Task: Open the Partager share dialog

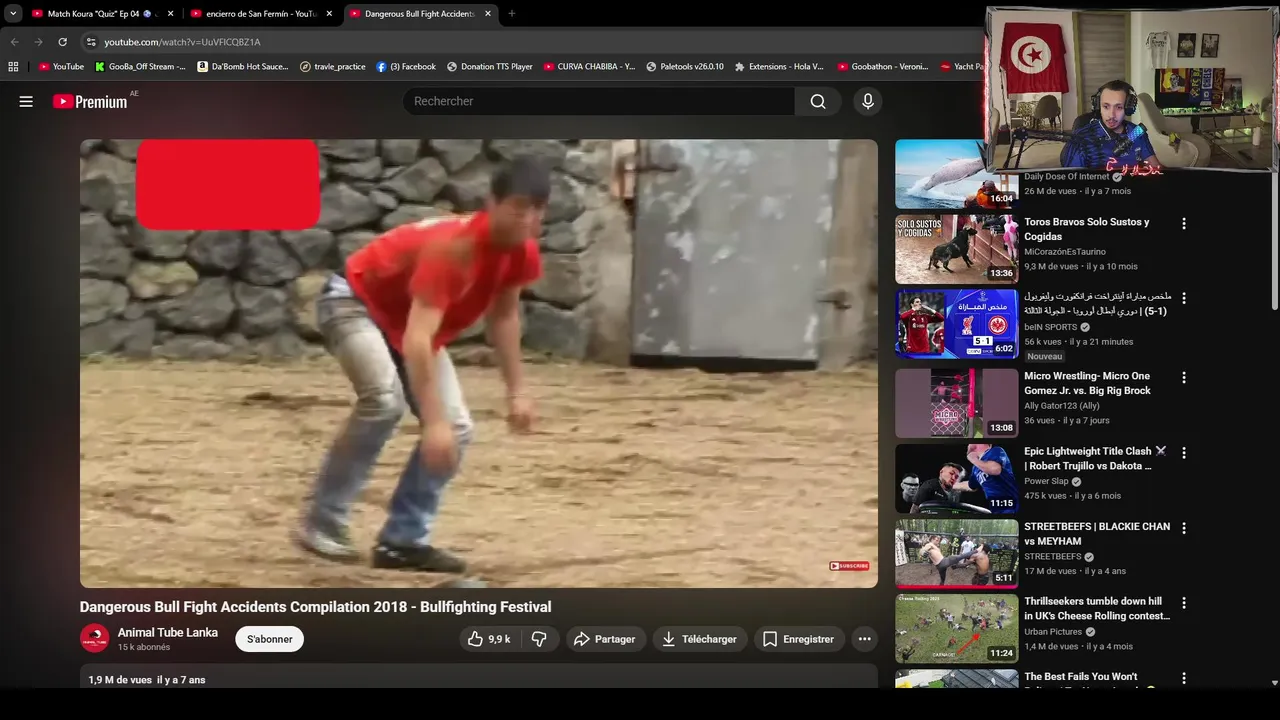Action: pyautogui.click(x=605, y=639)
